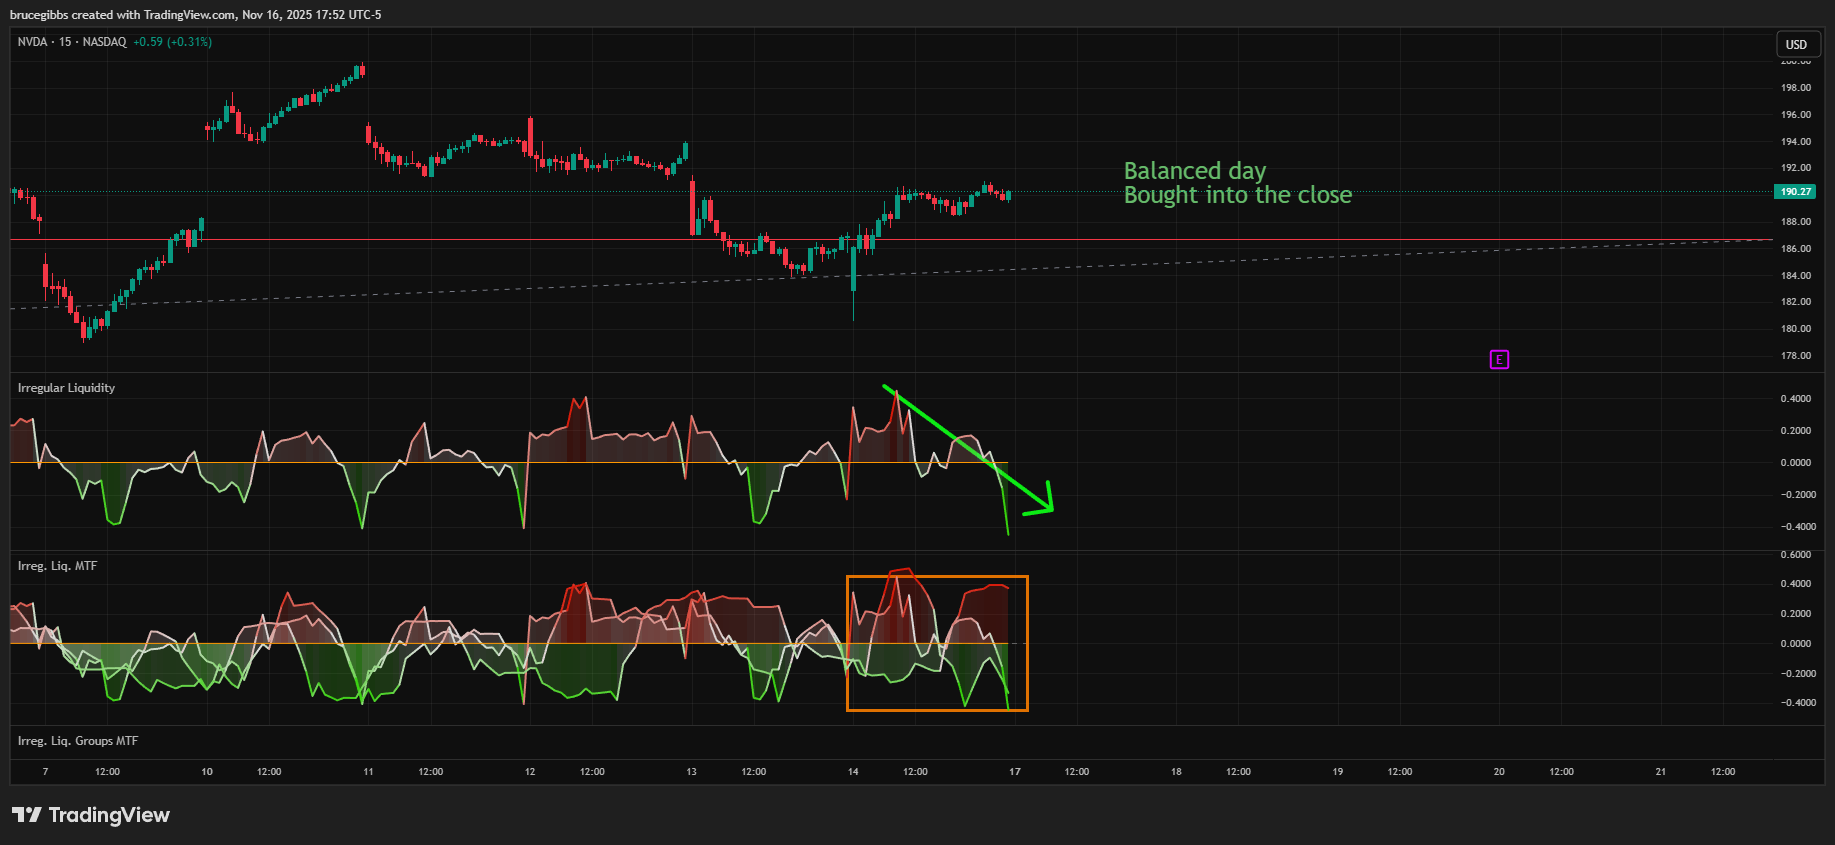Viewport: 1835px width, 845px height.
Task: Click the 'brucegibbs created with TradingView.com' header text
Action: pyautogui.click(x=195, y=15)
